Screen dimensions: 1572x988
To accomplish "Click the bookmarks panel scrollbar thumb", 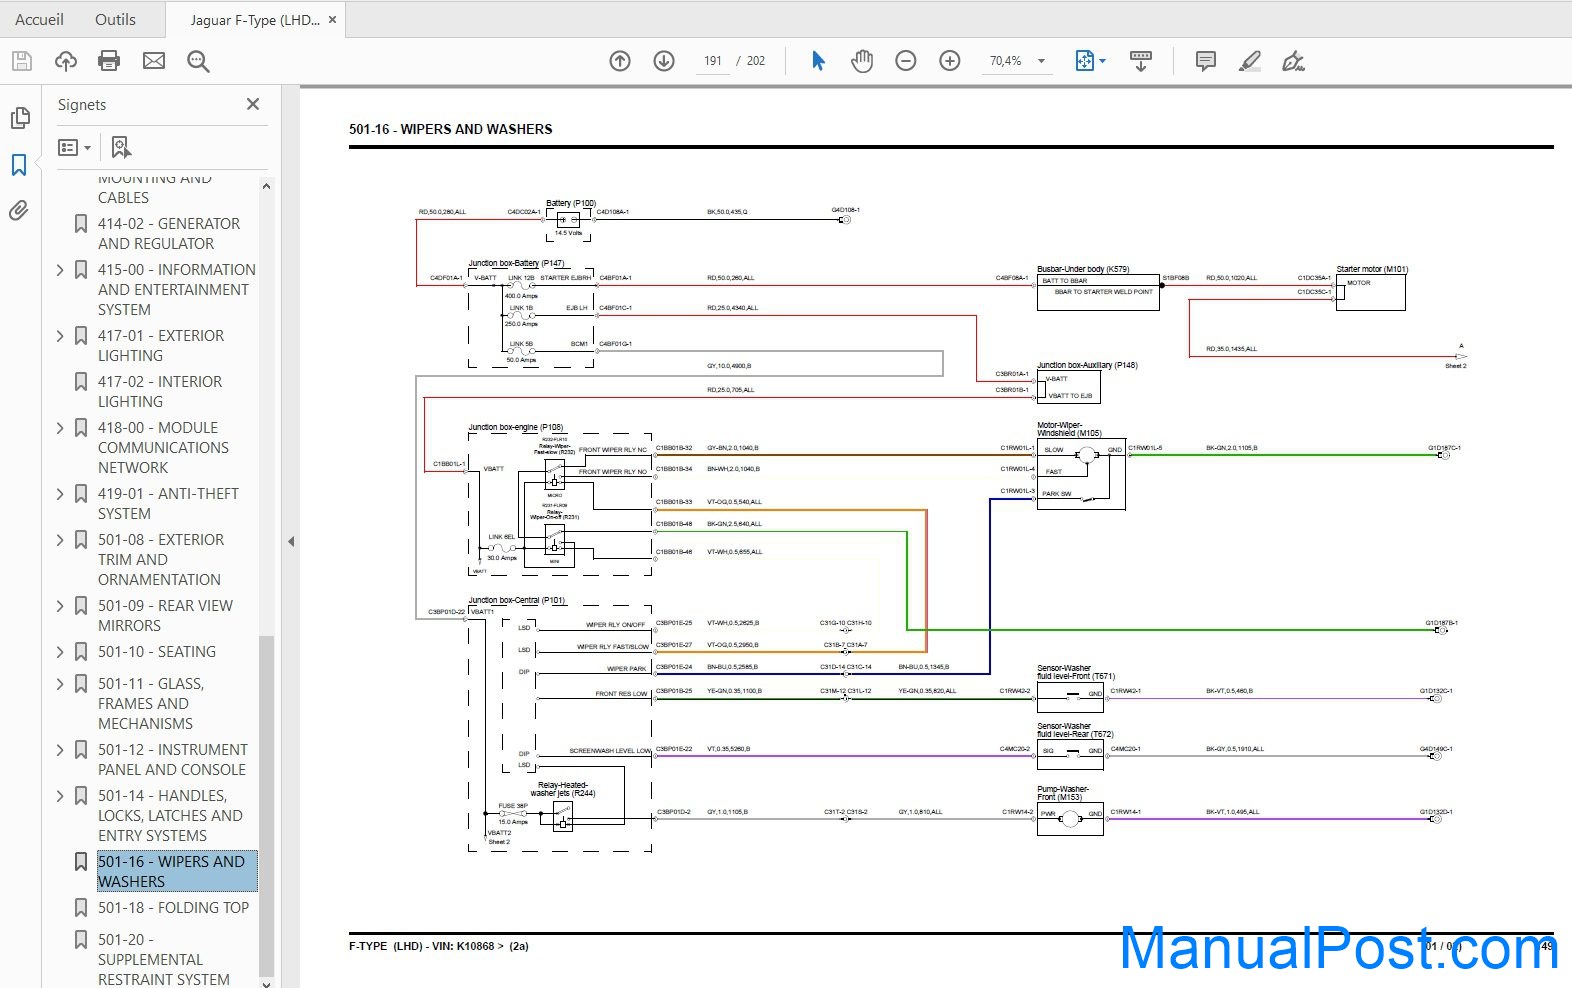I will 266,805.
